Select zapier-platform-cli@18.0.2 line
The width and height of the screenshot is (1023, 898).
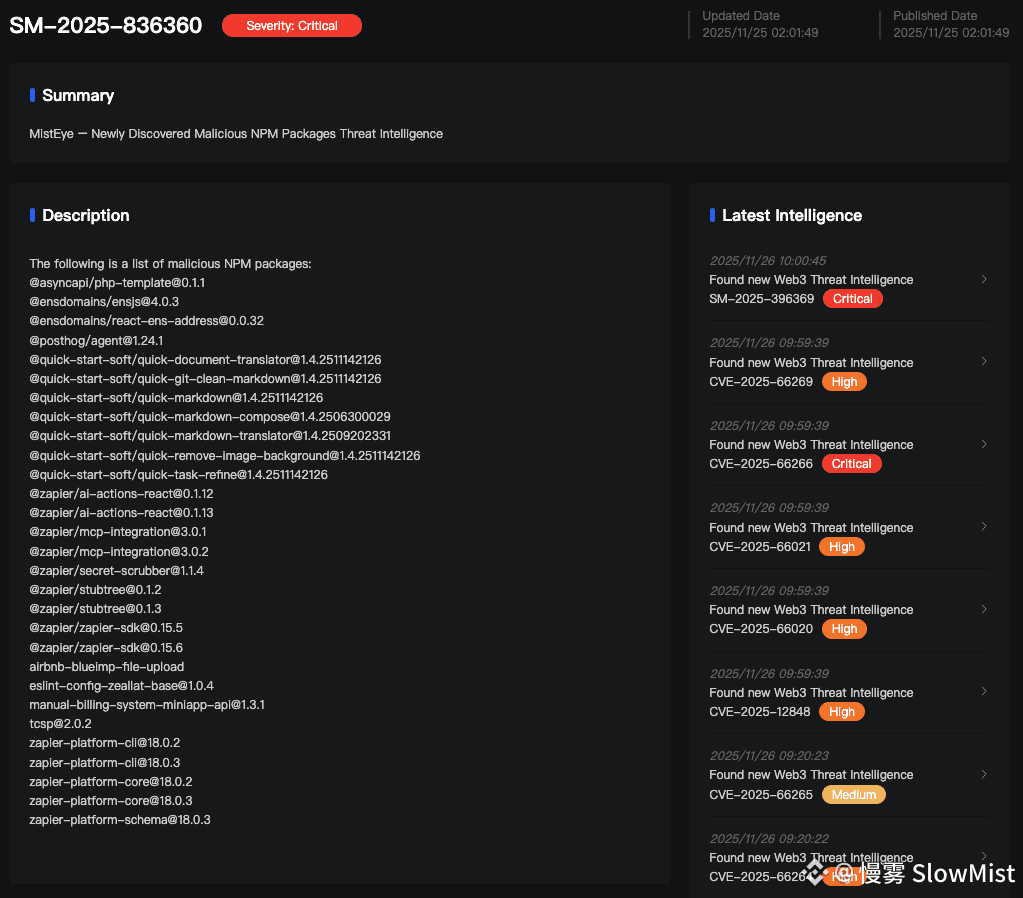click(x=105, y=743)
